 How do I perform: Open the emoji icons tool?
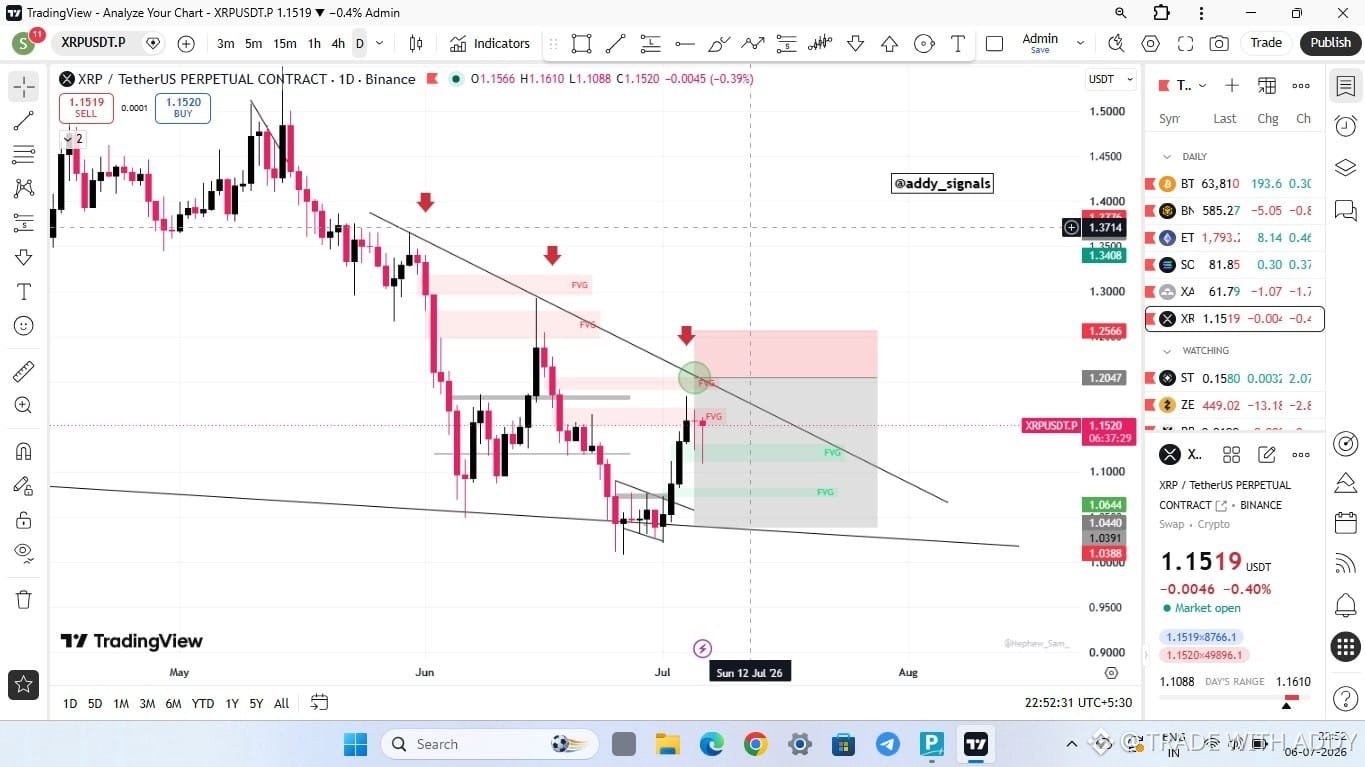click(x=24, y=326)
